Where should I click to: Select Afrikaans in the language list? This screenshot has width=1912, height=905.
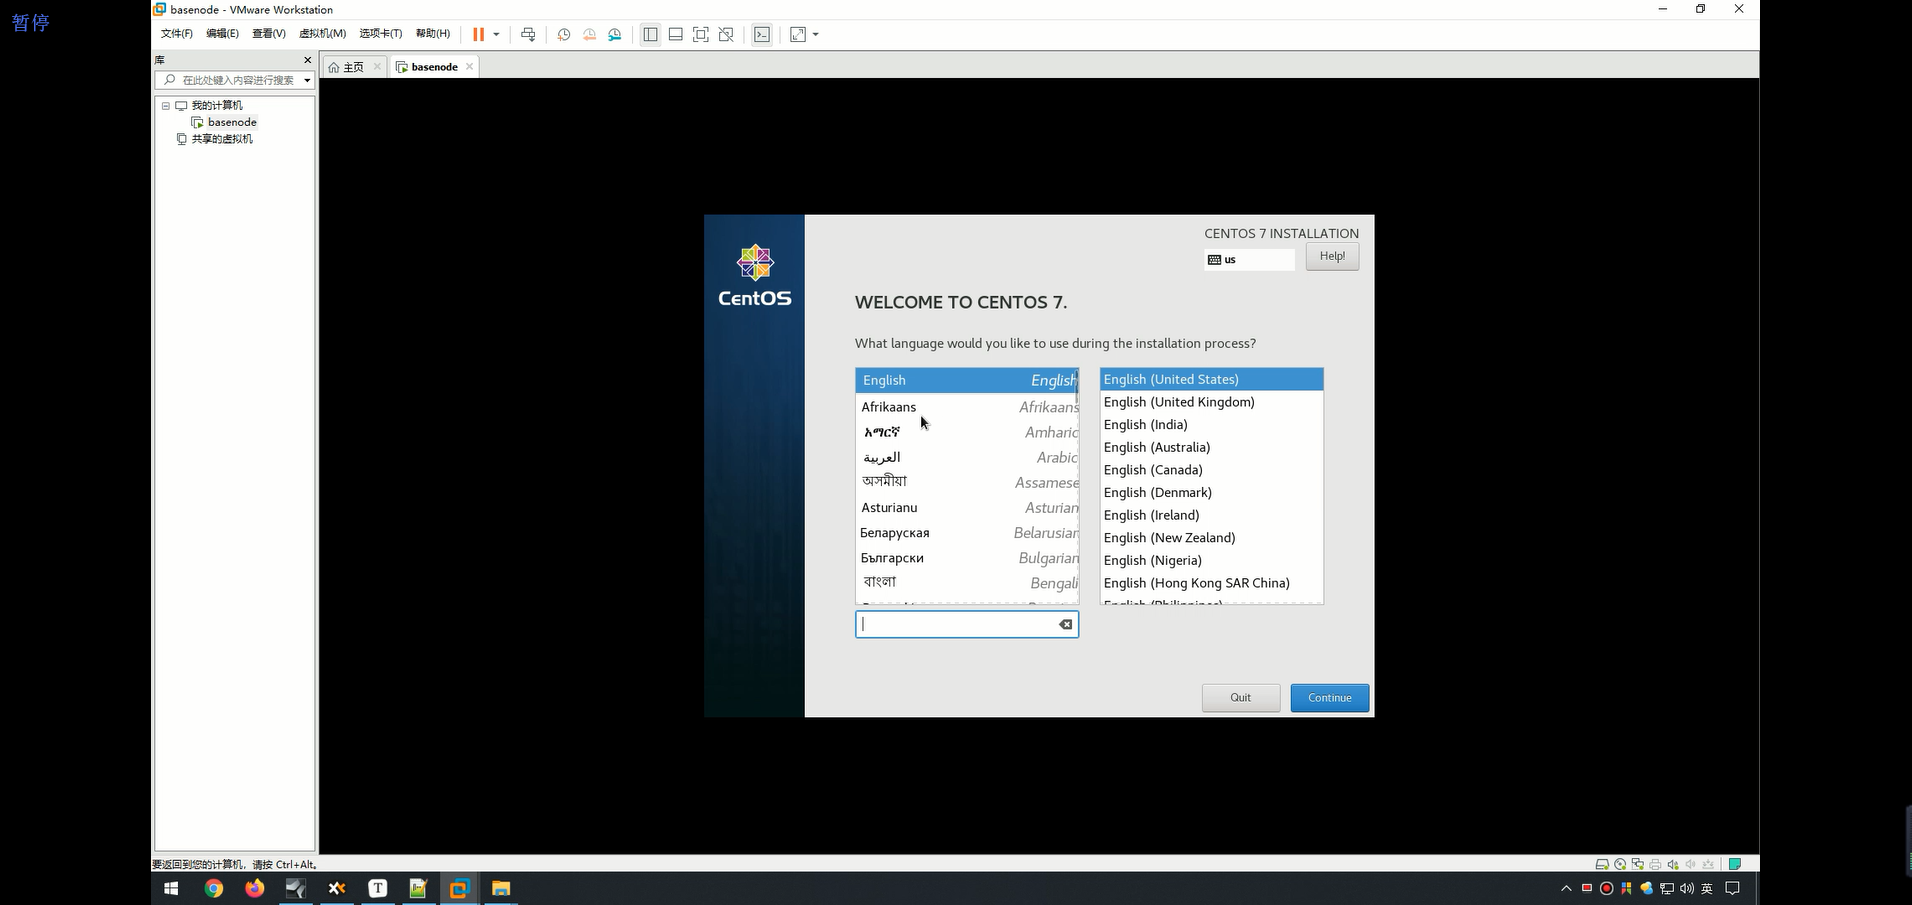pyautogui.click(x=967, y=407)
